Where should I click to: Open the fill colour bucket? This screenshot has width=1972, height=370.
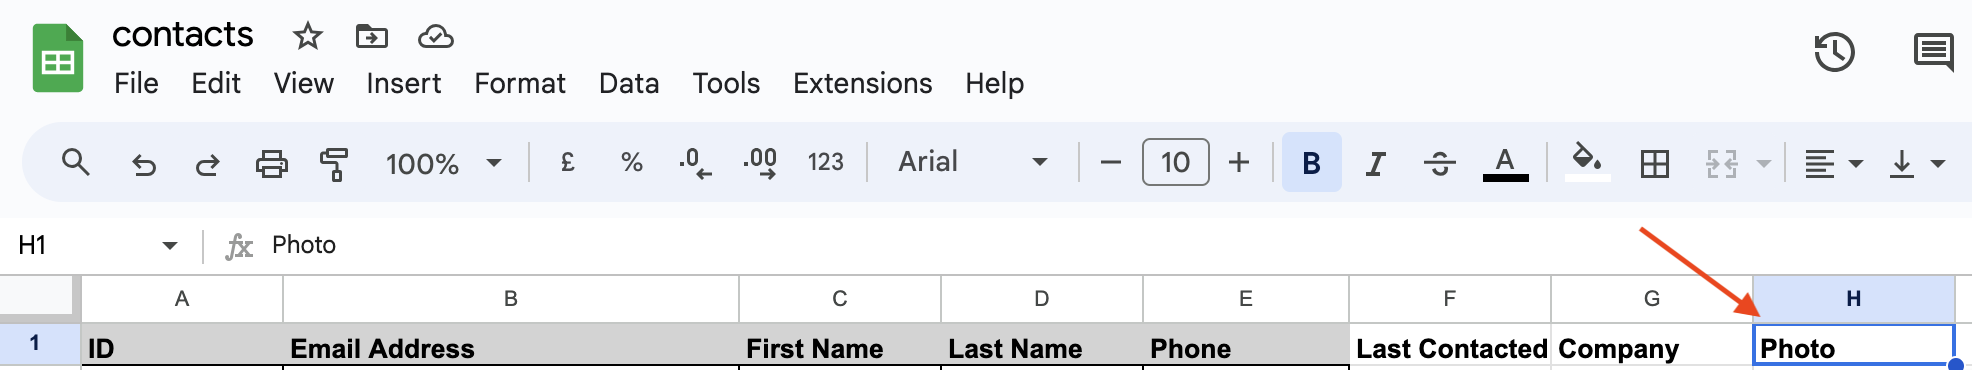pos(1587,161)
